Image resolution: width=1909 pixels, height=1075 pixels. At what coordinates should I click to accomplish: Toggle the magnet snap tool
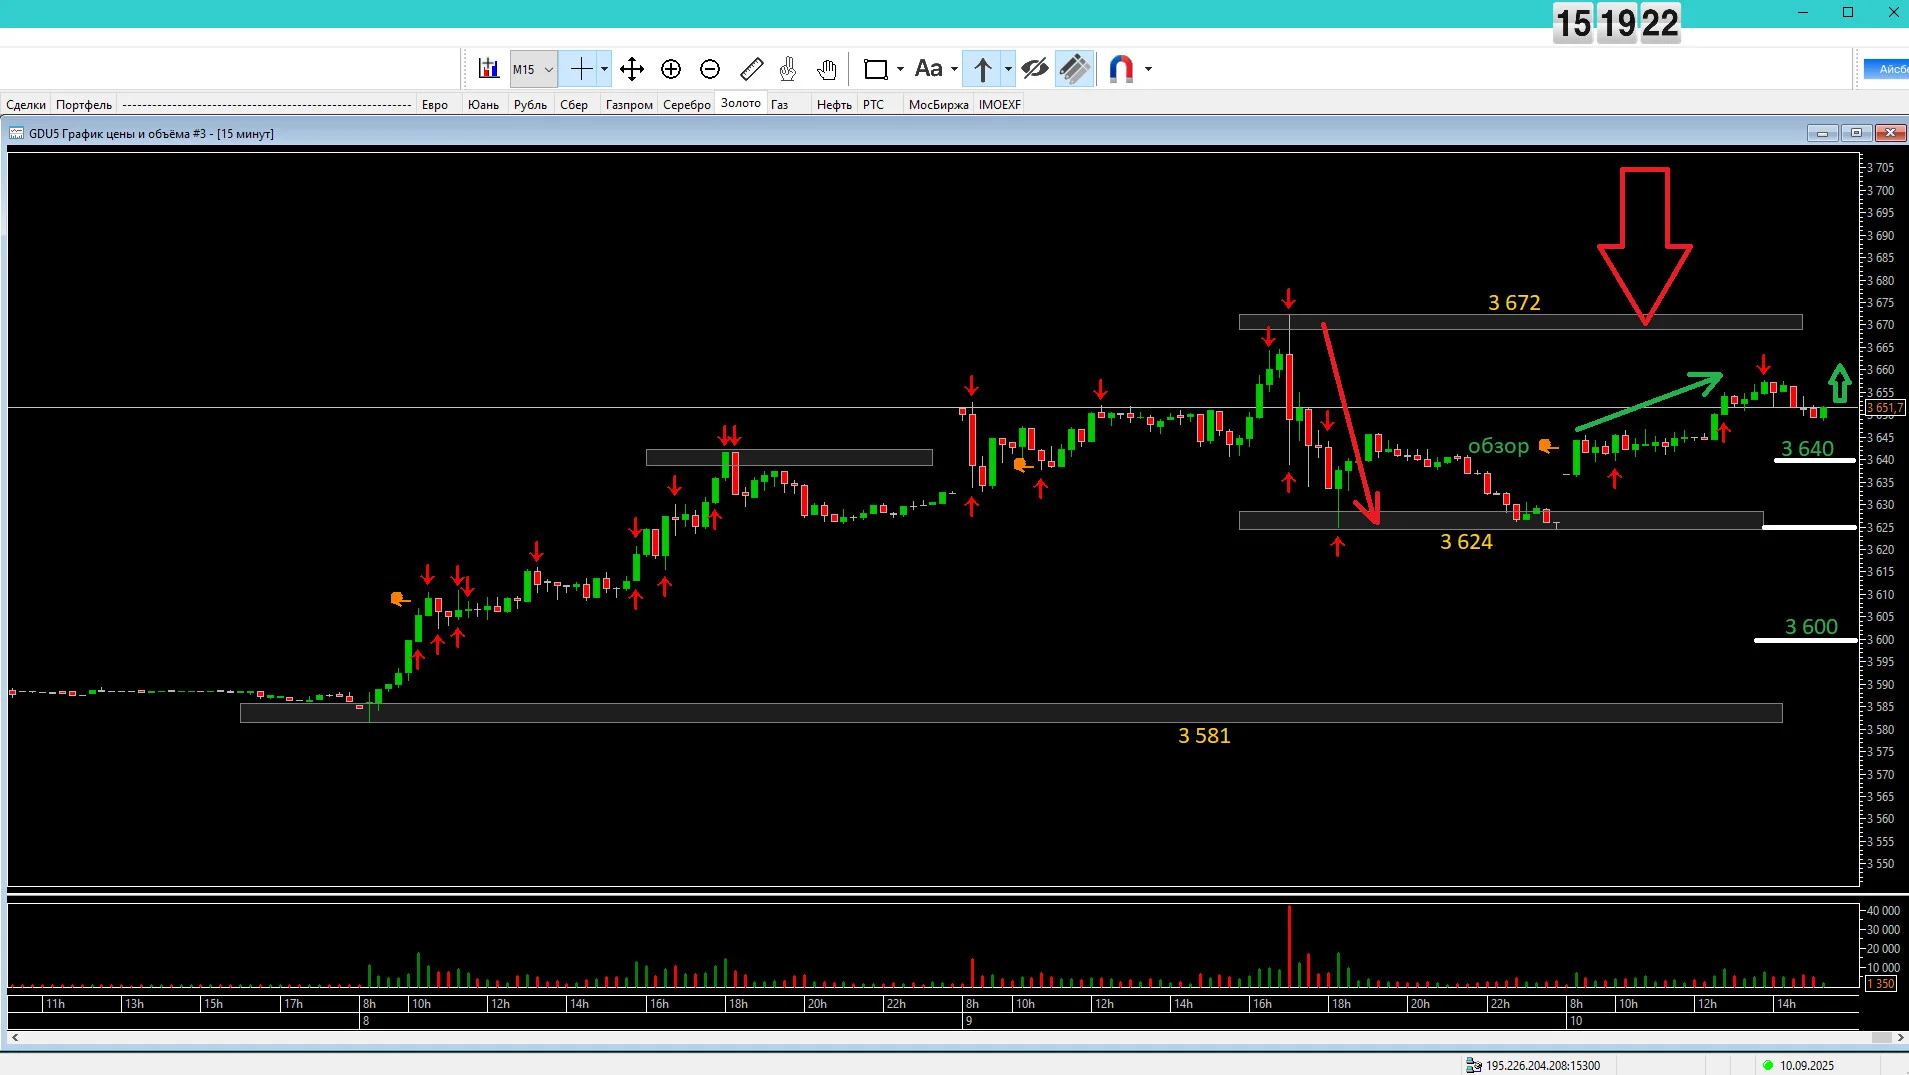1121,69
